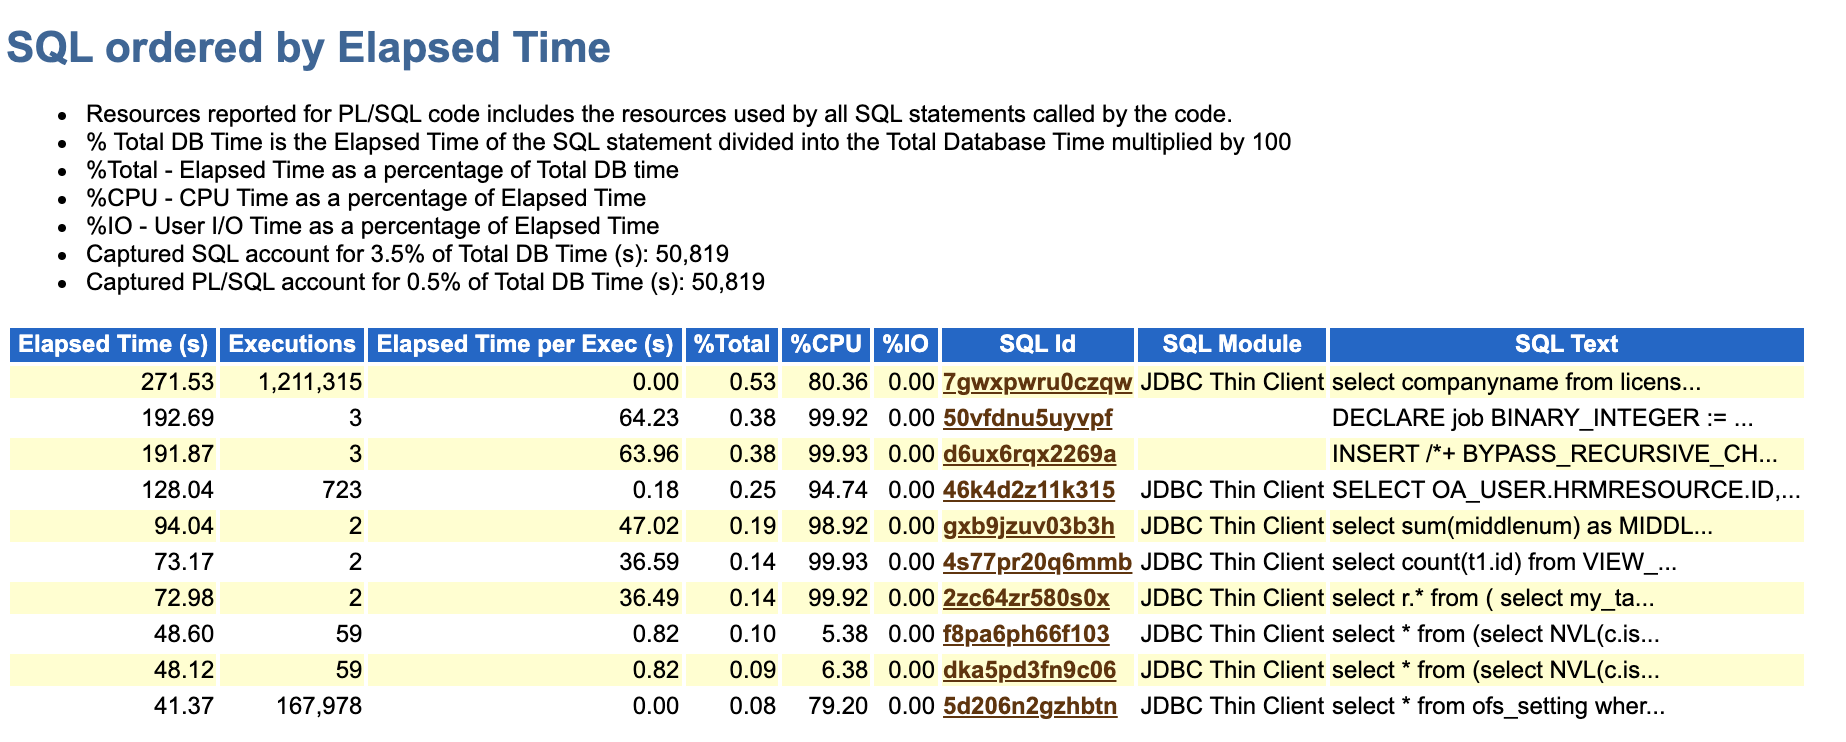Click the 'Resources reported for PL/SQL code' note
Image resolution: width=1846 pixels, height=742 pixels.
659,114
